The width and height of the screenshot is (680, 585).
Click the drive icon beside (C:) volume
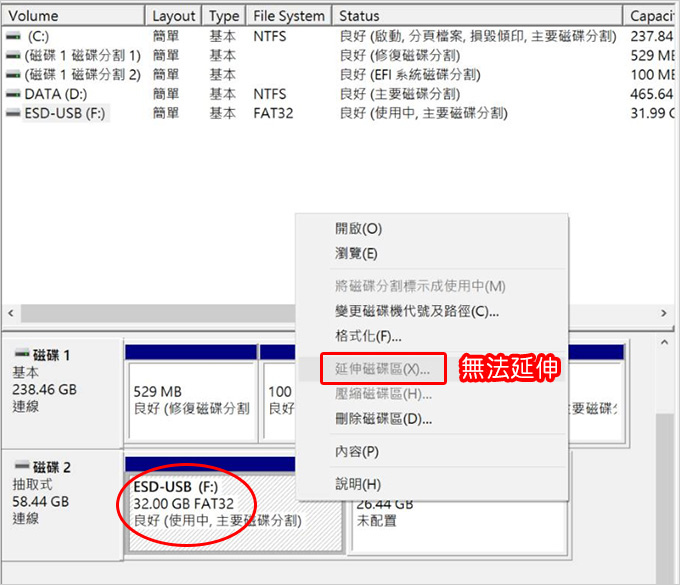(13, 36)
